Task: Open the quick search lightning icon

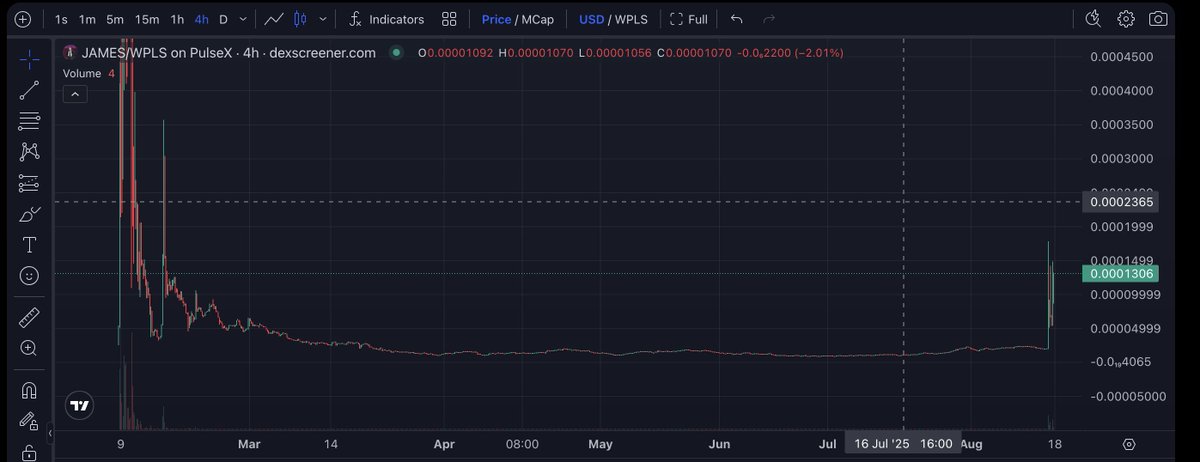Action: tap(1093, 19)
